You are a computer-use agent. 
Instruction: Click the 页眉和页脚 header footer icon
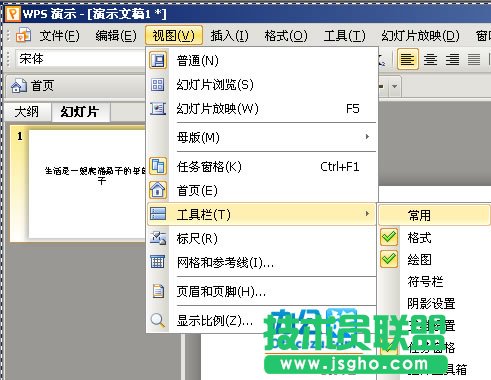[x=158, y=291]
